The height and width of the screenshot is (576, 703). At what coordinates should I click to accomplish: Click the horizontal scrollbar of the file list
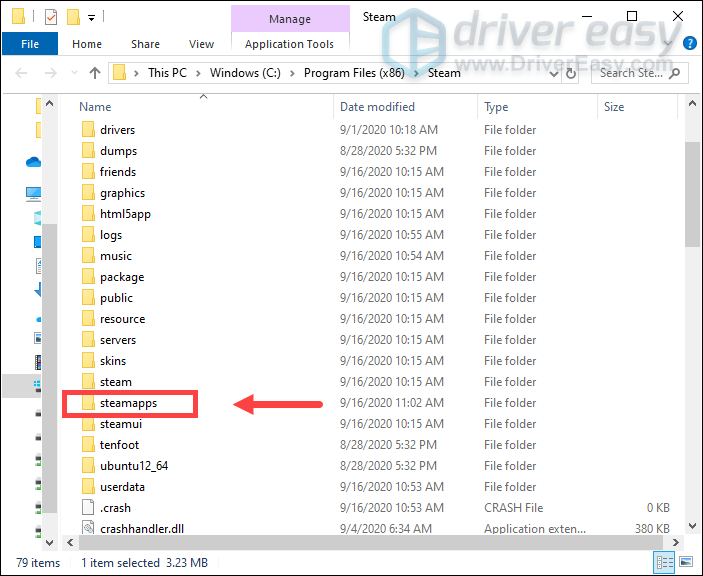coord(371,542)
